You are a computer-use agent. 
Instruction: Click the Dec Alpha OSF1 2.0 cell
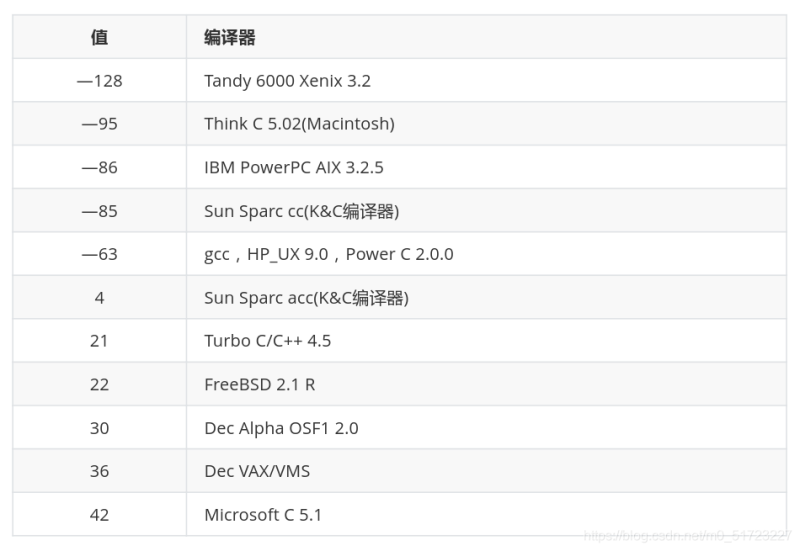[281, 428]
